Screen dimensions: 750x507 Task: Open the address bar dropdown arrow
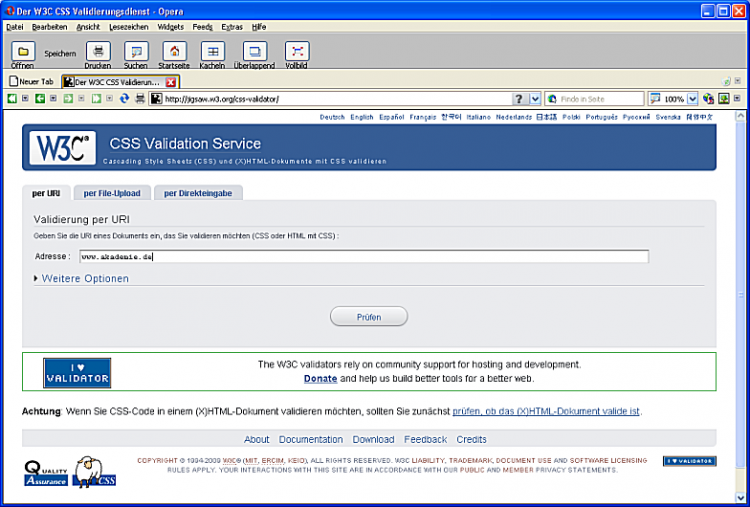tap(535, 99)
